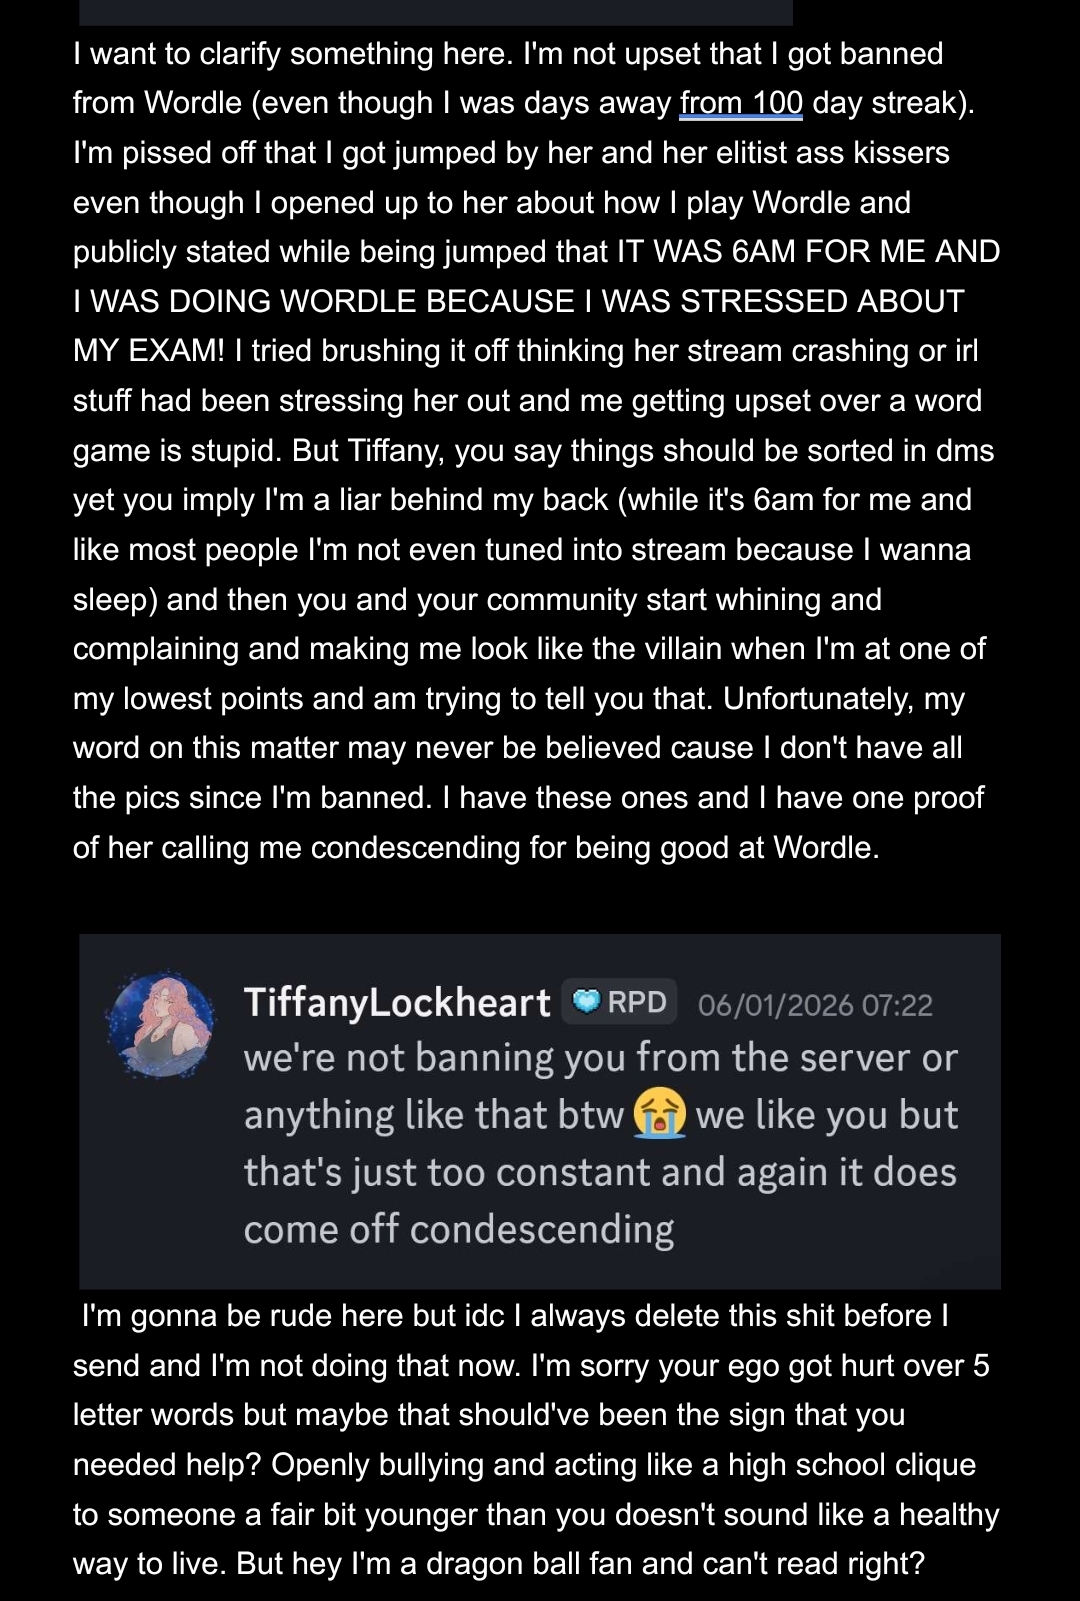Image resolution: width=1080 pixels, height=1601 pixels.
Task: Click the "come off condescending" message line
Action: click(459, 1229)
